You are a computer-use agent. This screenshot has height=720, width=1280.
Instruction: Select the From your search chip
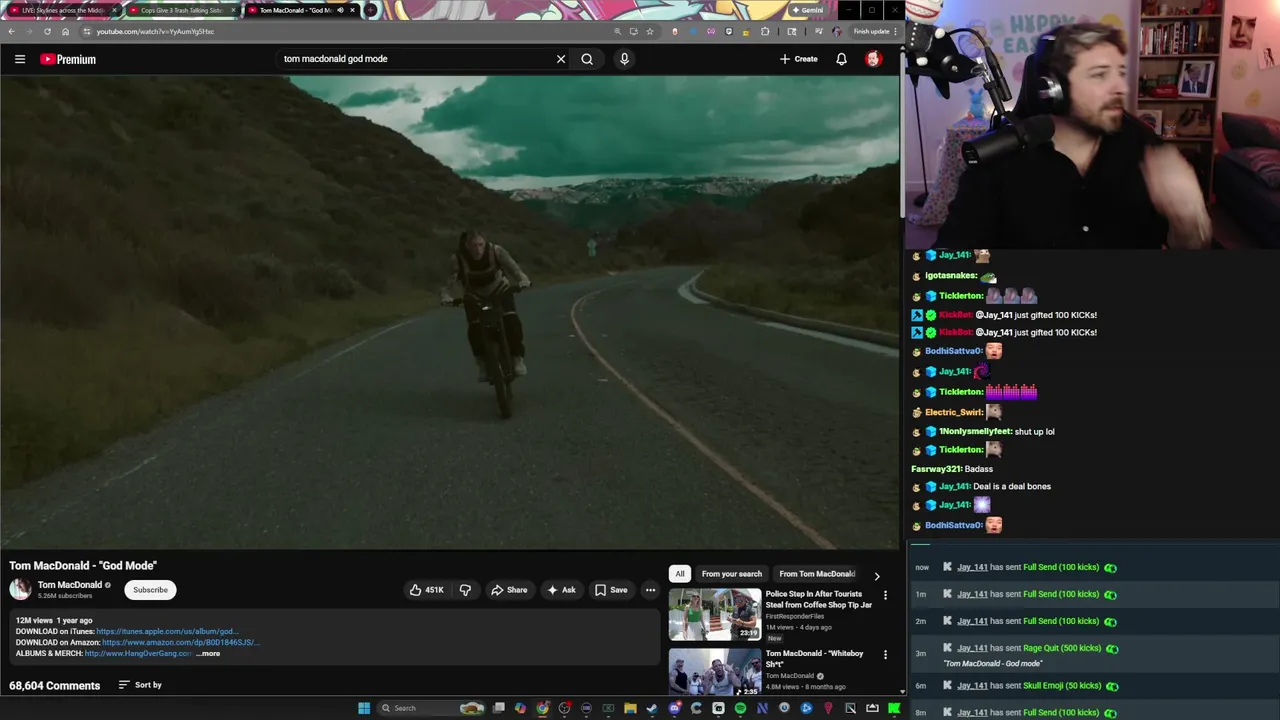(731, 574)
